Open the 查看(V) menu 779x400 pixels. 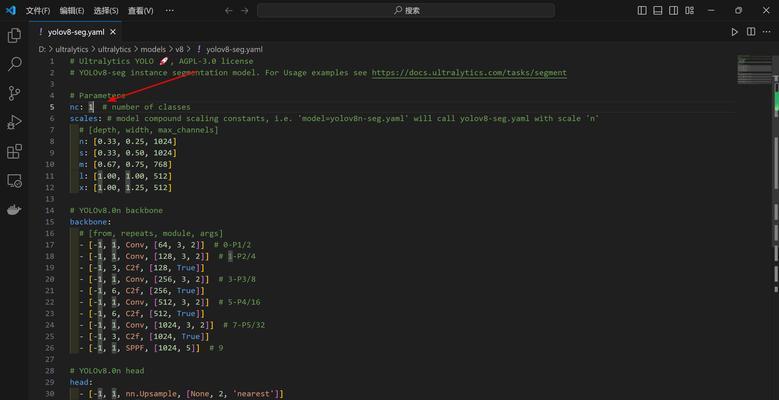141,10
